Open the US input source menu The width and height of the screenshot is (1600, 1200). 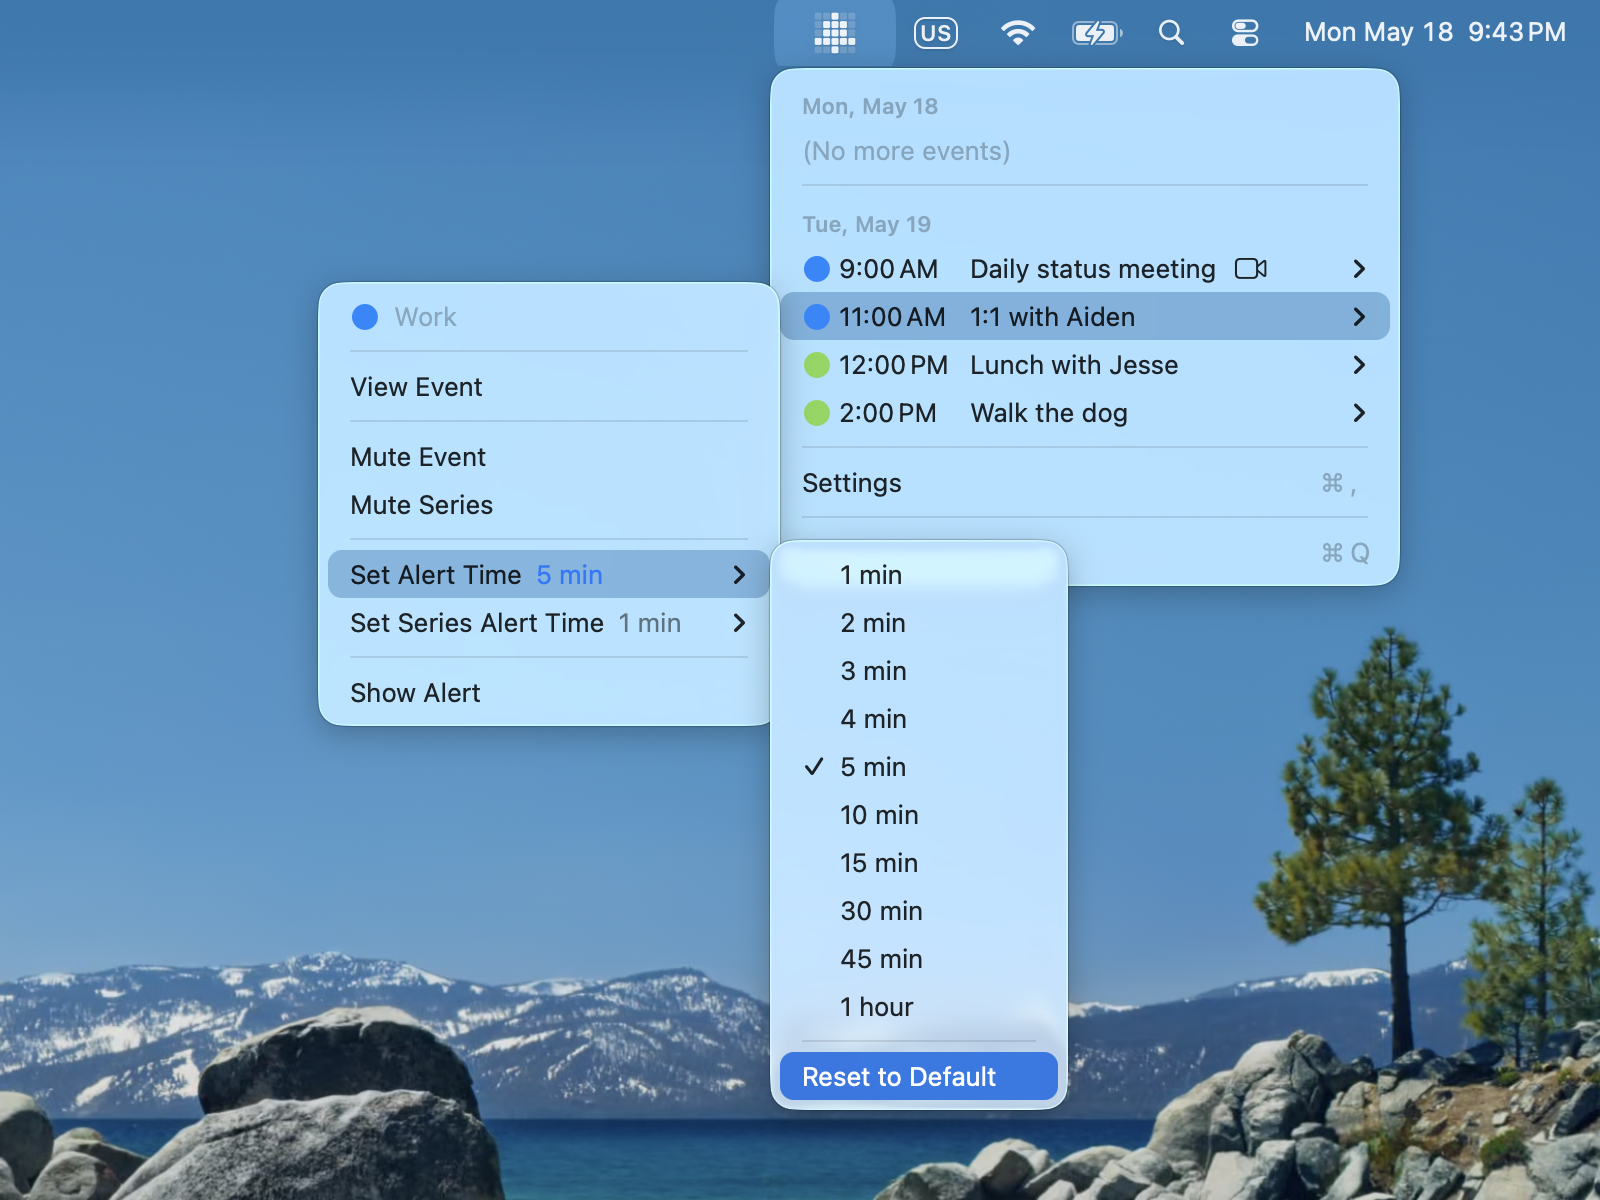(936, 33)
